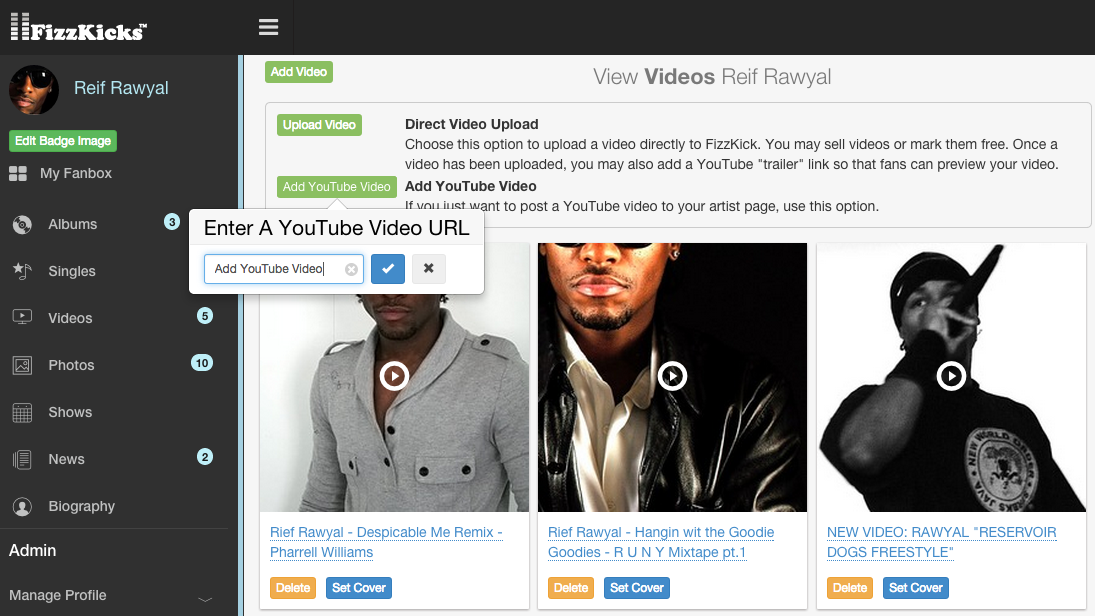
Task: Set Cover for Hangin wit the Goodie video
Action: tap(637, 588)
